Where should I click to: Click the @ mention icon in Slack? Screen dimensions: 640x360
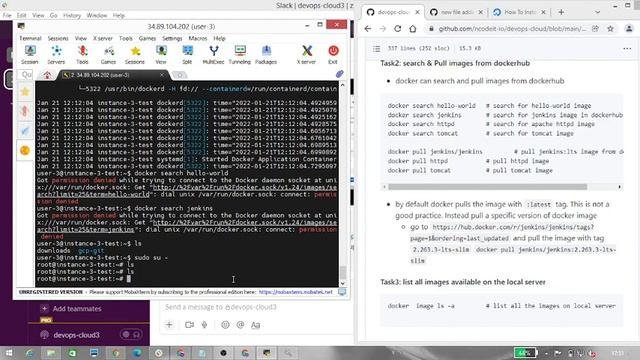(240, 325)
